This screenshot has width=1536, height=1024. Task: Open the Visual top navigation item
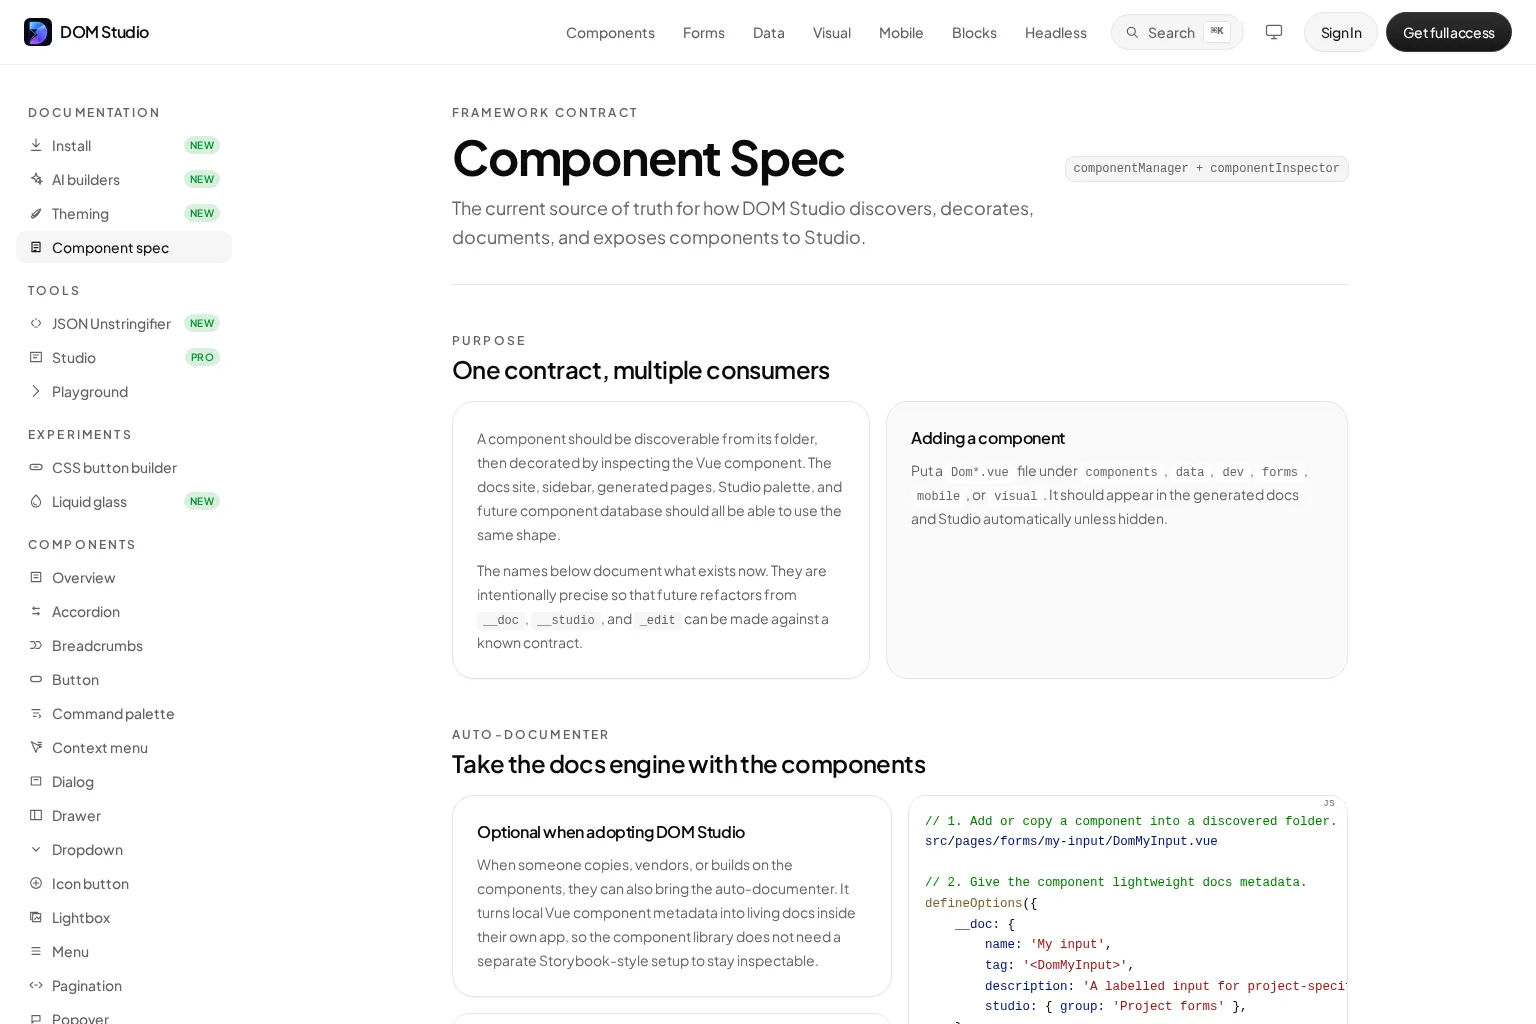[x=832, y=33]
